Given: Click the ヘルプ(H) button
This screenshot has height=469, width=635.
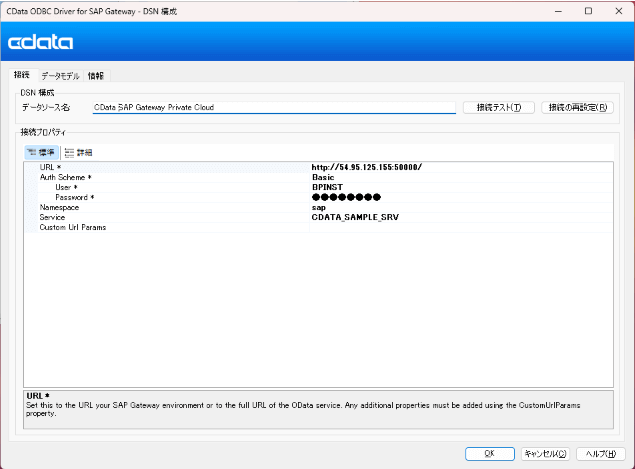Looking at the screenshot, I should coord(601,454).
